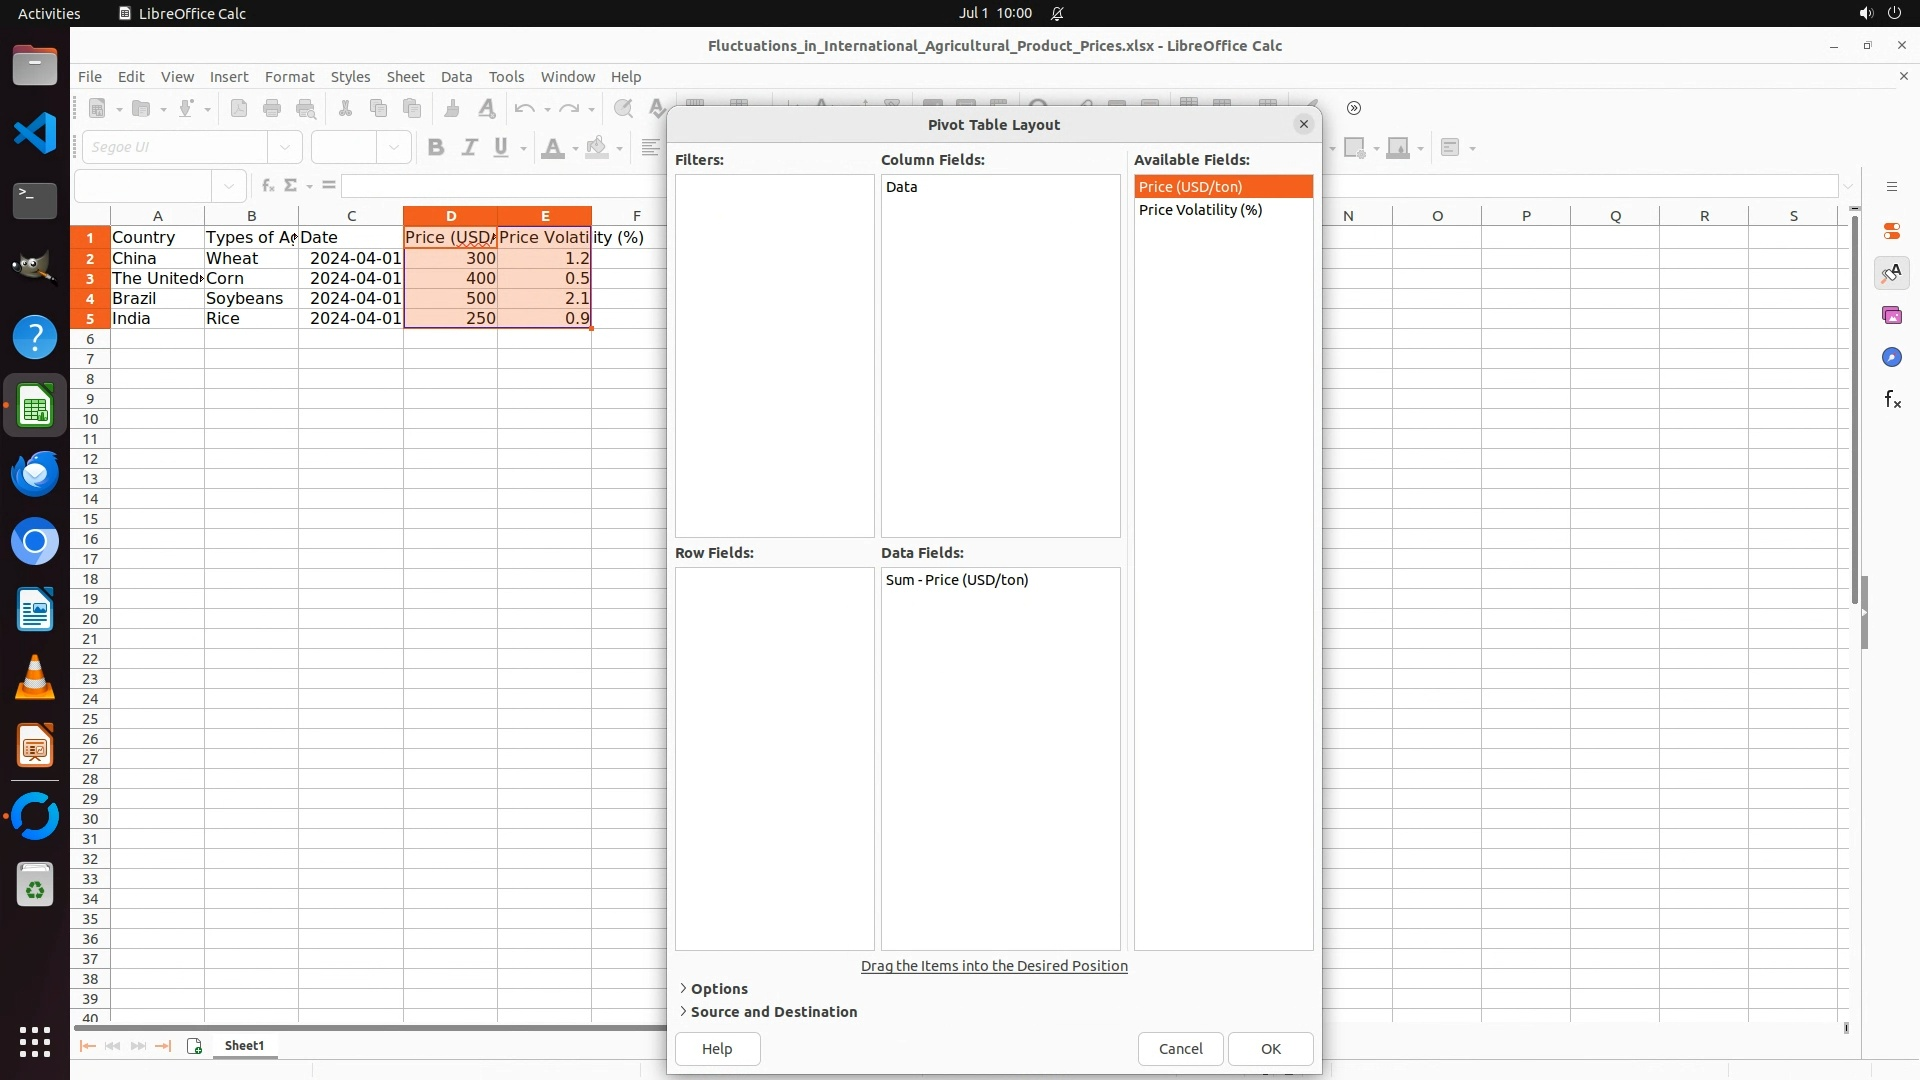Image resolution: width=1920 pixels, height=1080 pixels.
Task: Open sidebar Styles deck icon
Action: [1891, 273]
